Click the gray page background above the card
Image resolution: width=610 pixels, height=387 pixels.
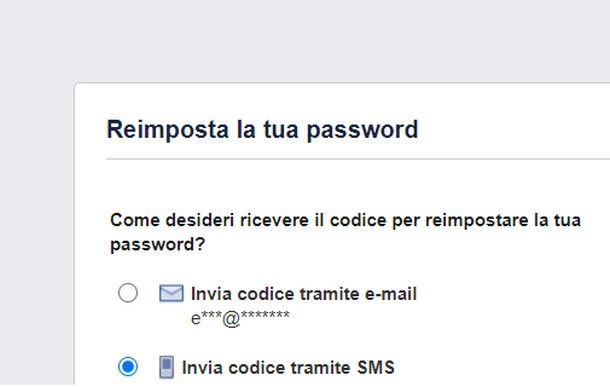click(x=305, y=41)
